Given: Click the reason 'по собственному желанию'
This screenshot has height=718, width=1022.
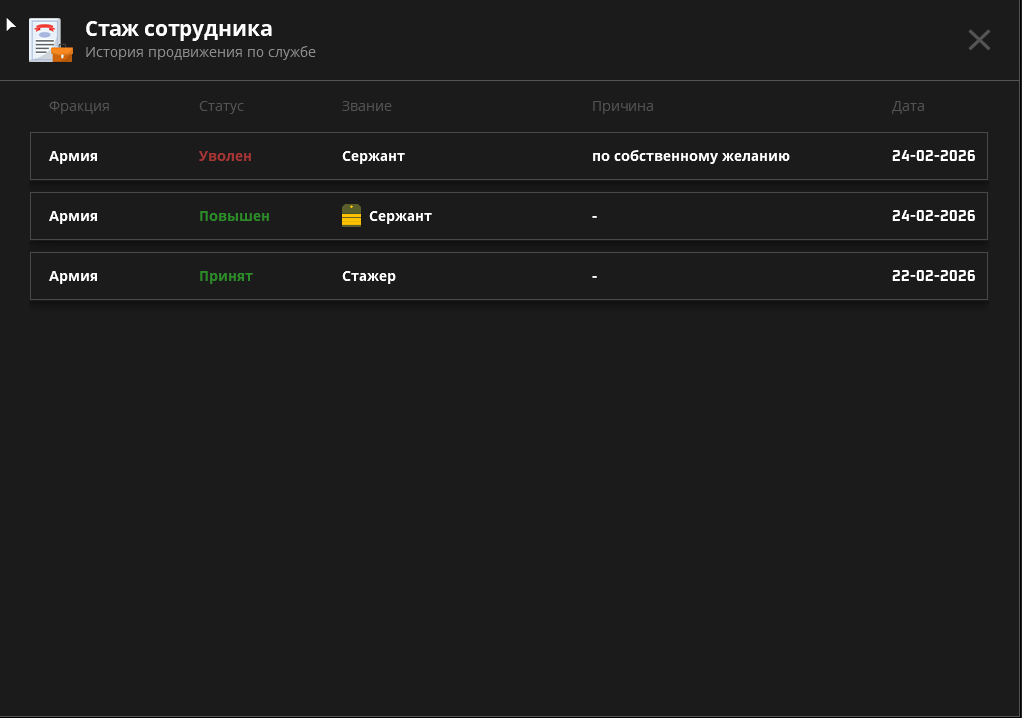Looking at the screenshot, I should (x=690, y=156).
